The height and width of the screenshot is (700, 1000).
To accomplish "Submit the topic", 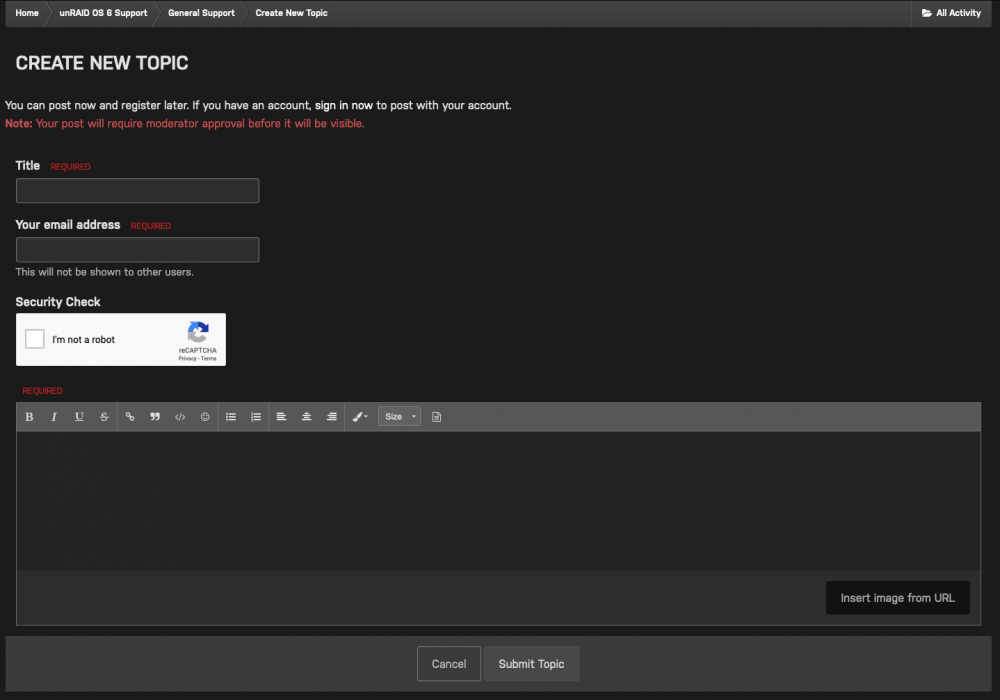I will click(x=531, y=664).
